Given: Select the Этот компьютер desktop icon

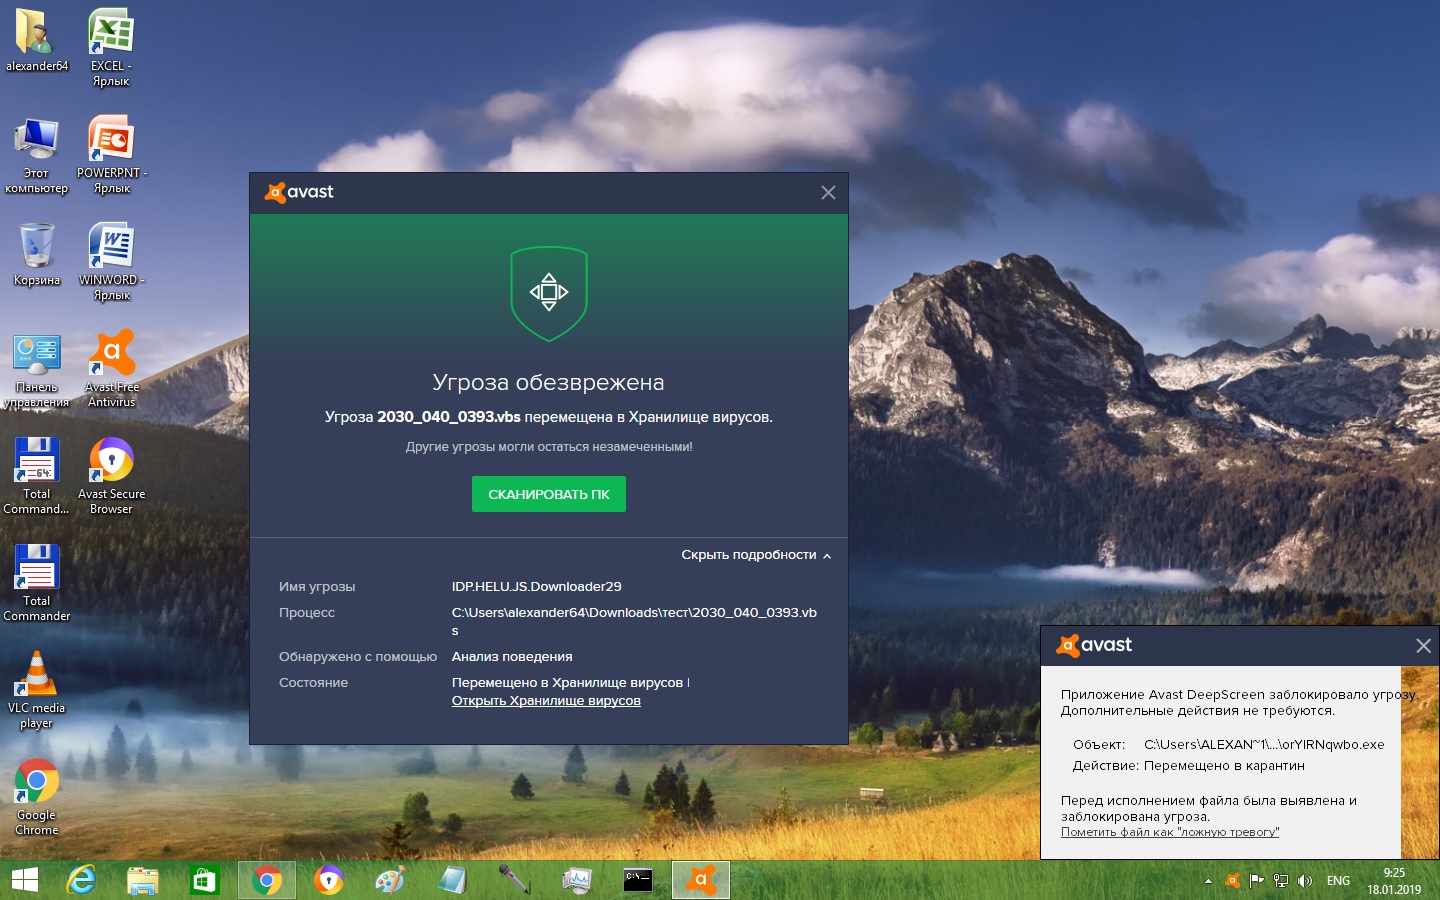Looking at the screenshot, I should [x=37, y=155].
